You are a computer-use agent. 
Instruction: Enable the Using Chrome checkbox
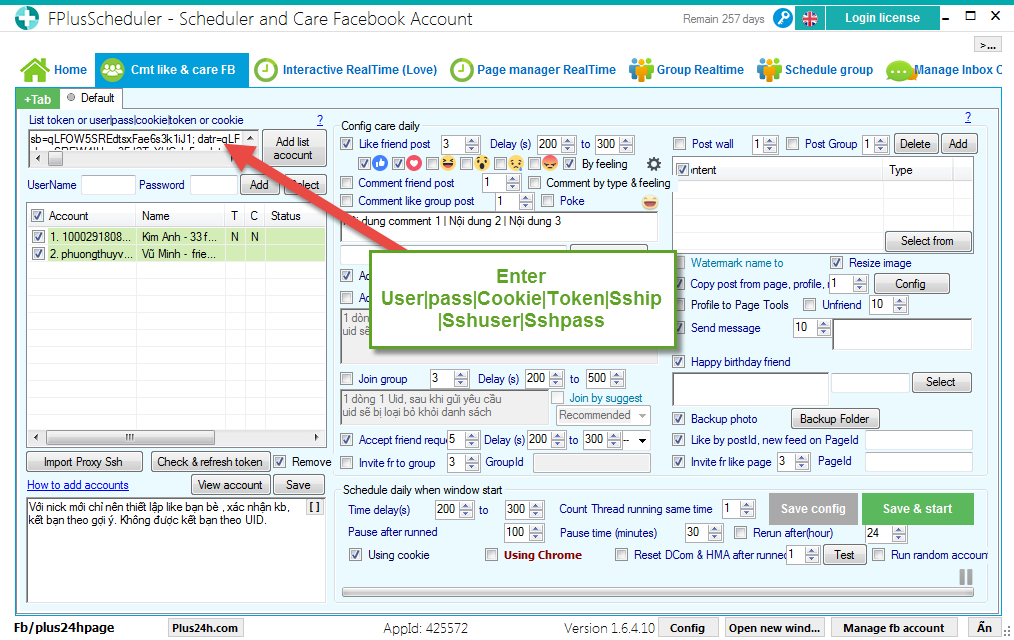(491, 555)
